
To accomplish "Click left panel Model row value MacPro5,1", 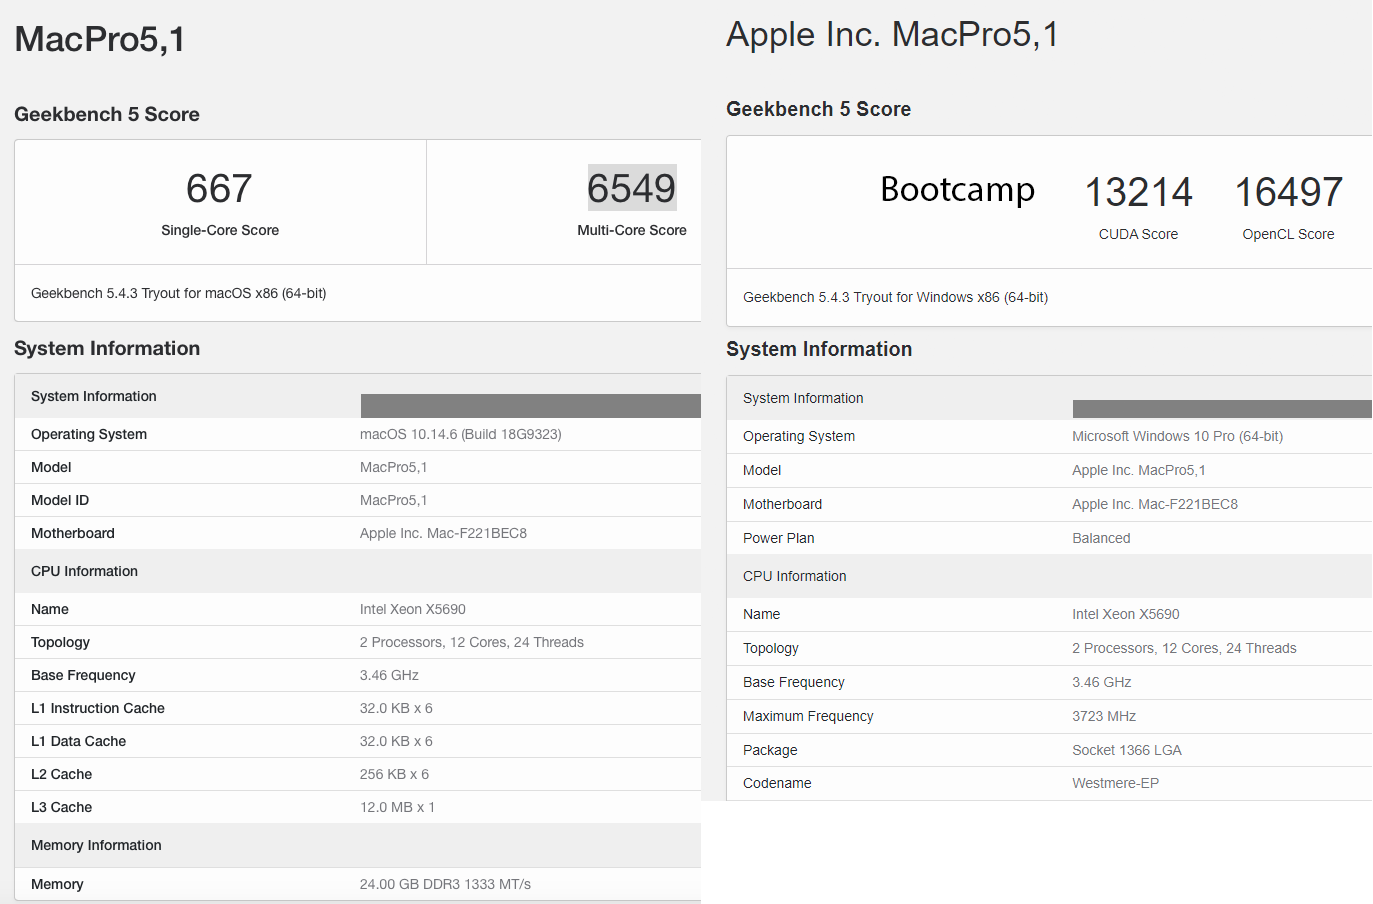I will click(x=394, y=467).
